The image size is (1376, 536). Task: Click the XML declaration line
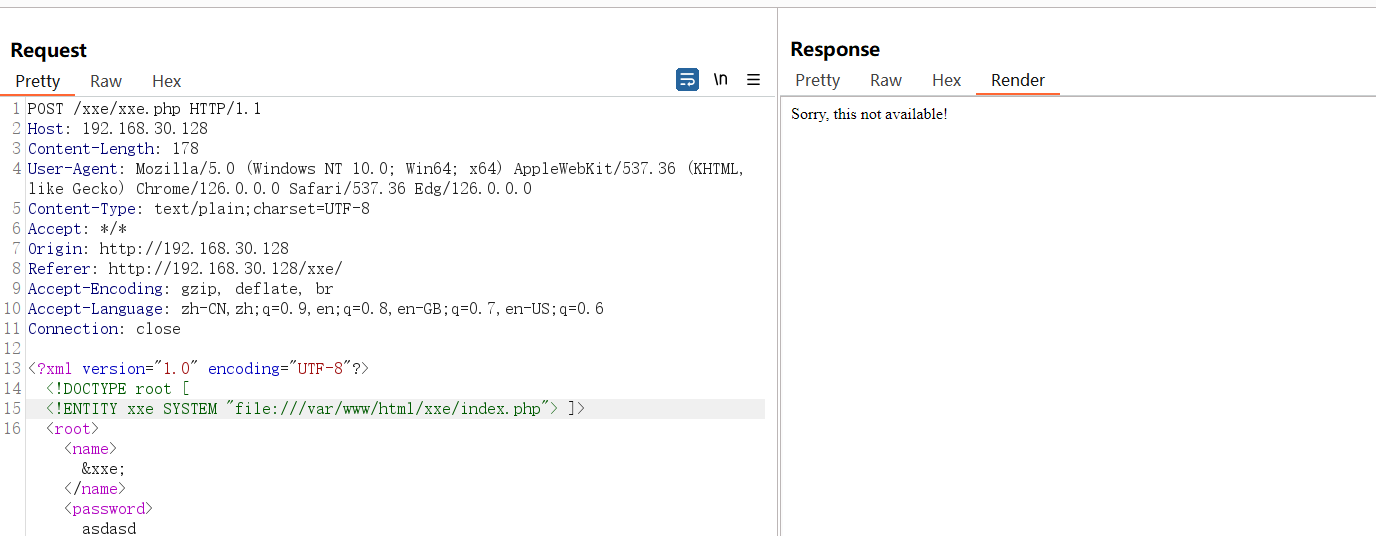(x=198, y=368)
